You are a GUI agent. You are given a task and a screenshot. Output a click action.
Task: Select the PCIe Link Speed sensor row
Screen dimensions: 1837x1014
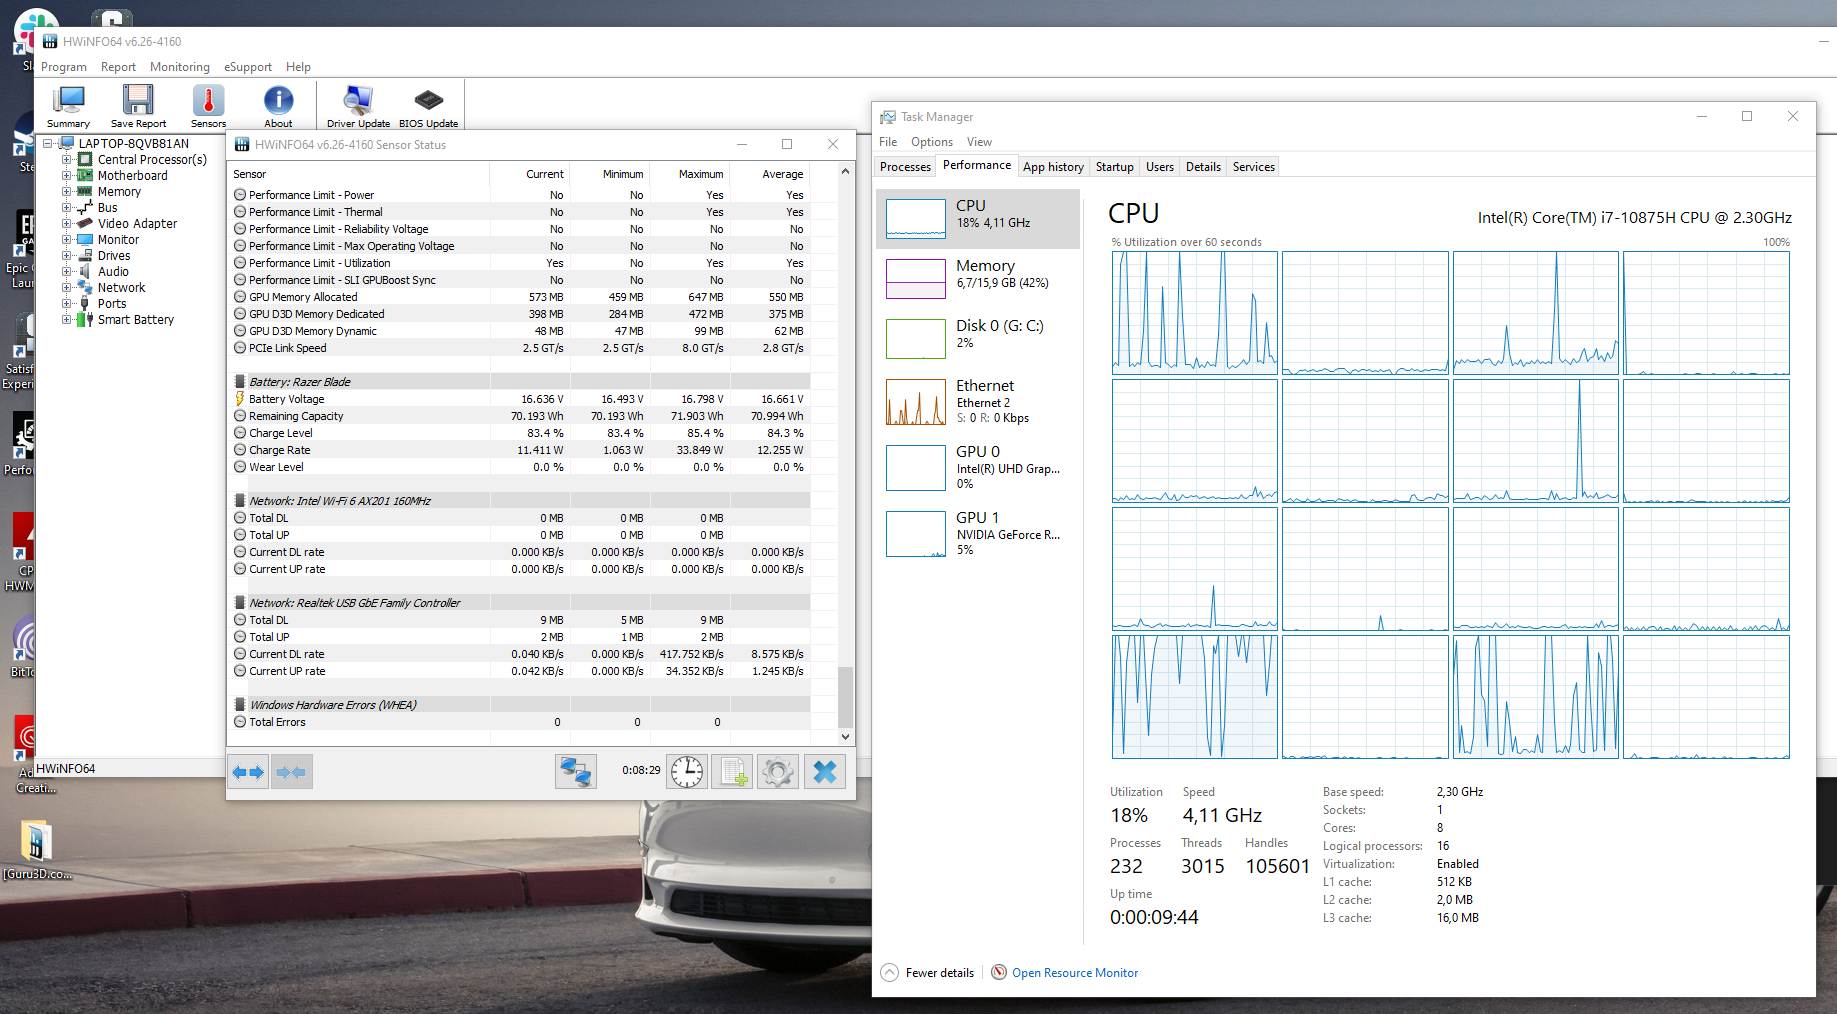(x=520, y=348)
